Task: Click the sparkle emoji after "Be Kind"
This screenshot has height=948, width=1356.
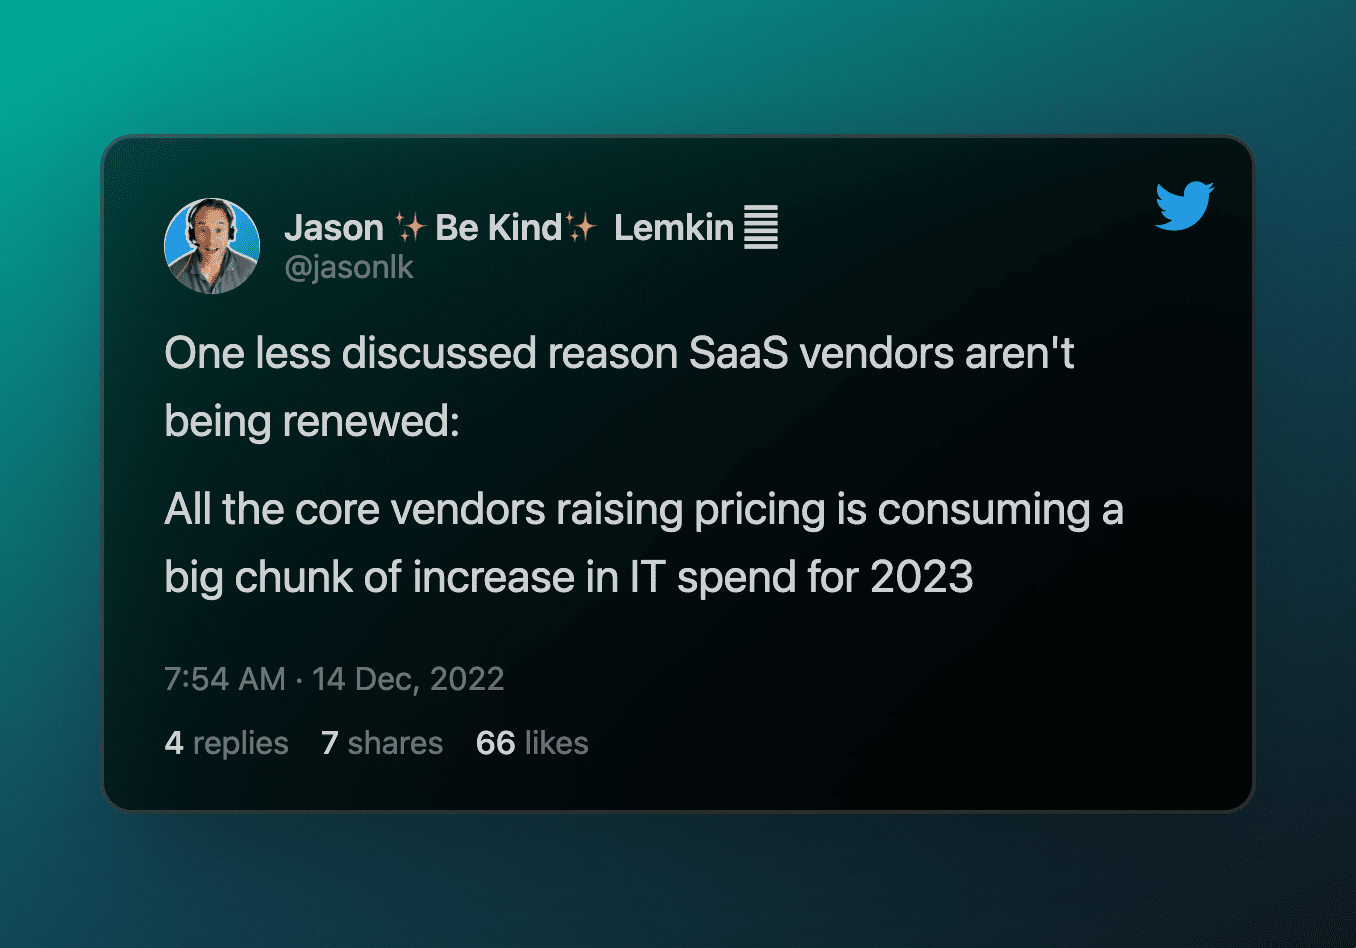Action: [x=581, y=228]
